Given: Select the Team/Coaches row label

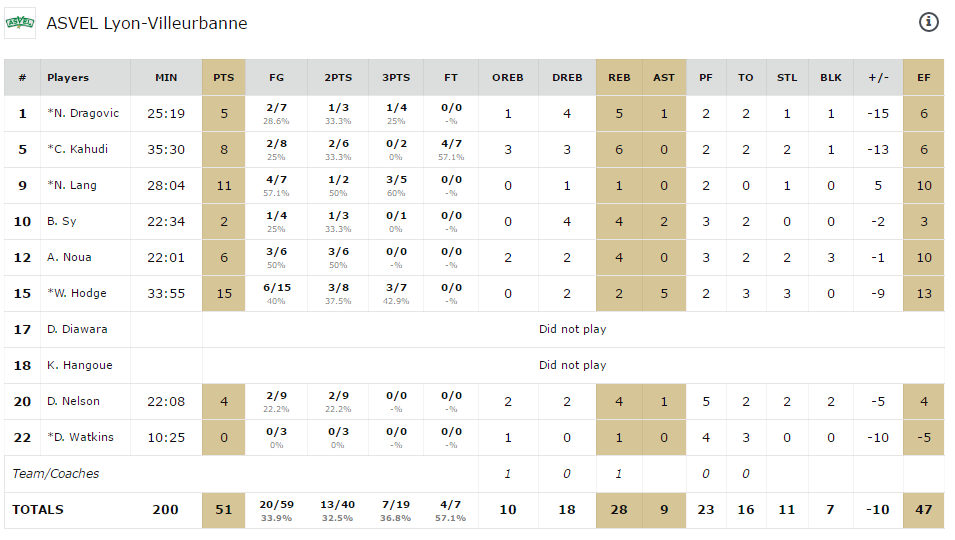Looking at the screenshot, I should click(x=56, y=474).
